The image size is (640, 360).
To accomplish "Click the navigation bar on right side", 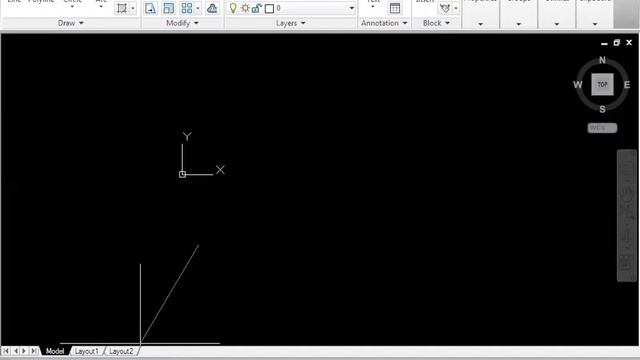I will click(627, 216).
